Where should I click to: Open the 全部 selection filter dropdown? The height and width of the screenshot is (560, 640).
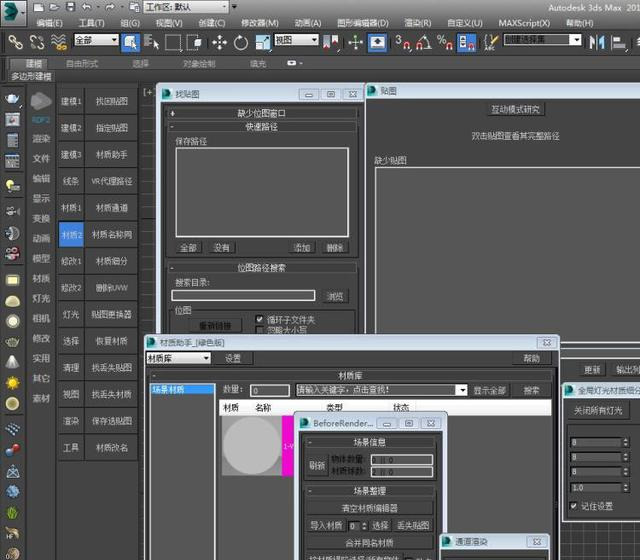pyautogui.click(x=96, y=41)
